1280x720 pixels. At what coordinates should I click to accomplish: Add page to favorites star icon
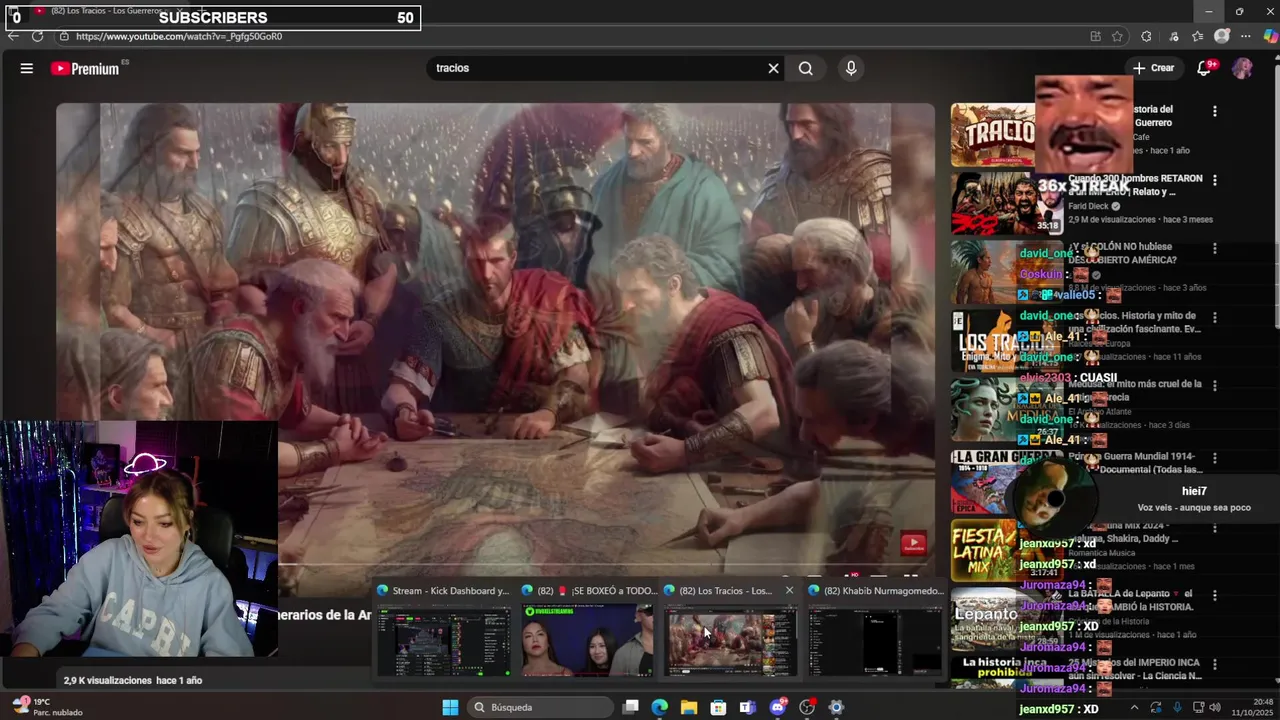click(x=1118, y=36)
